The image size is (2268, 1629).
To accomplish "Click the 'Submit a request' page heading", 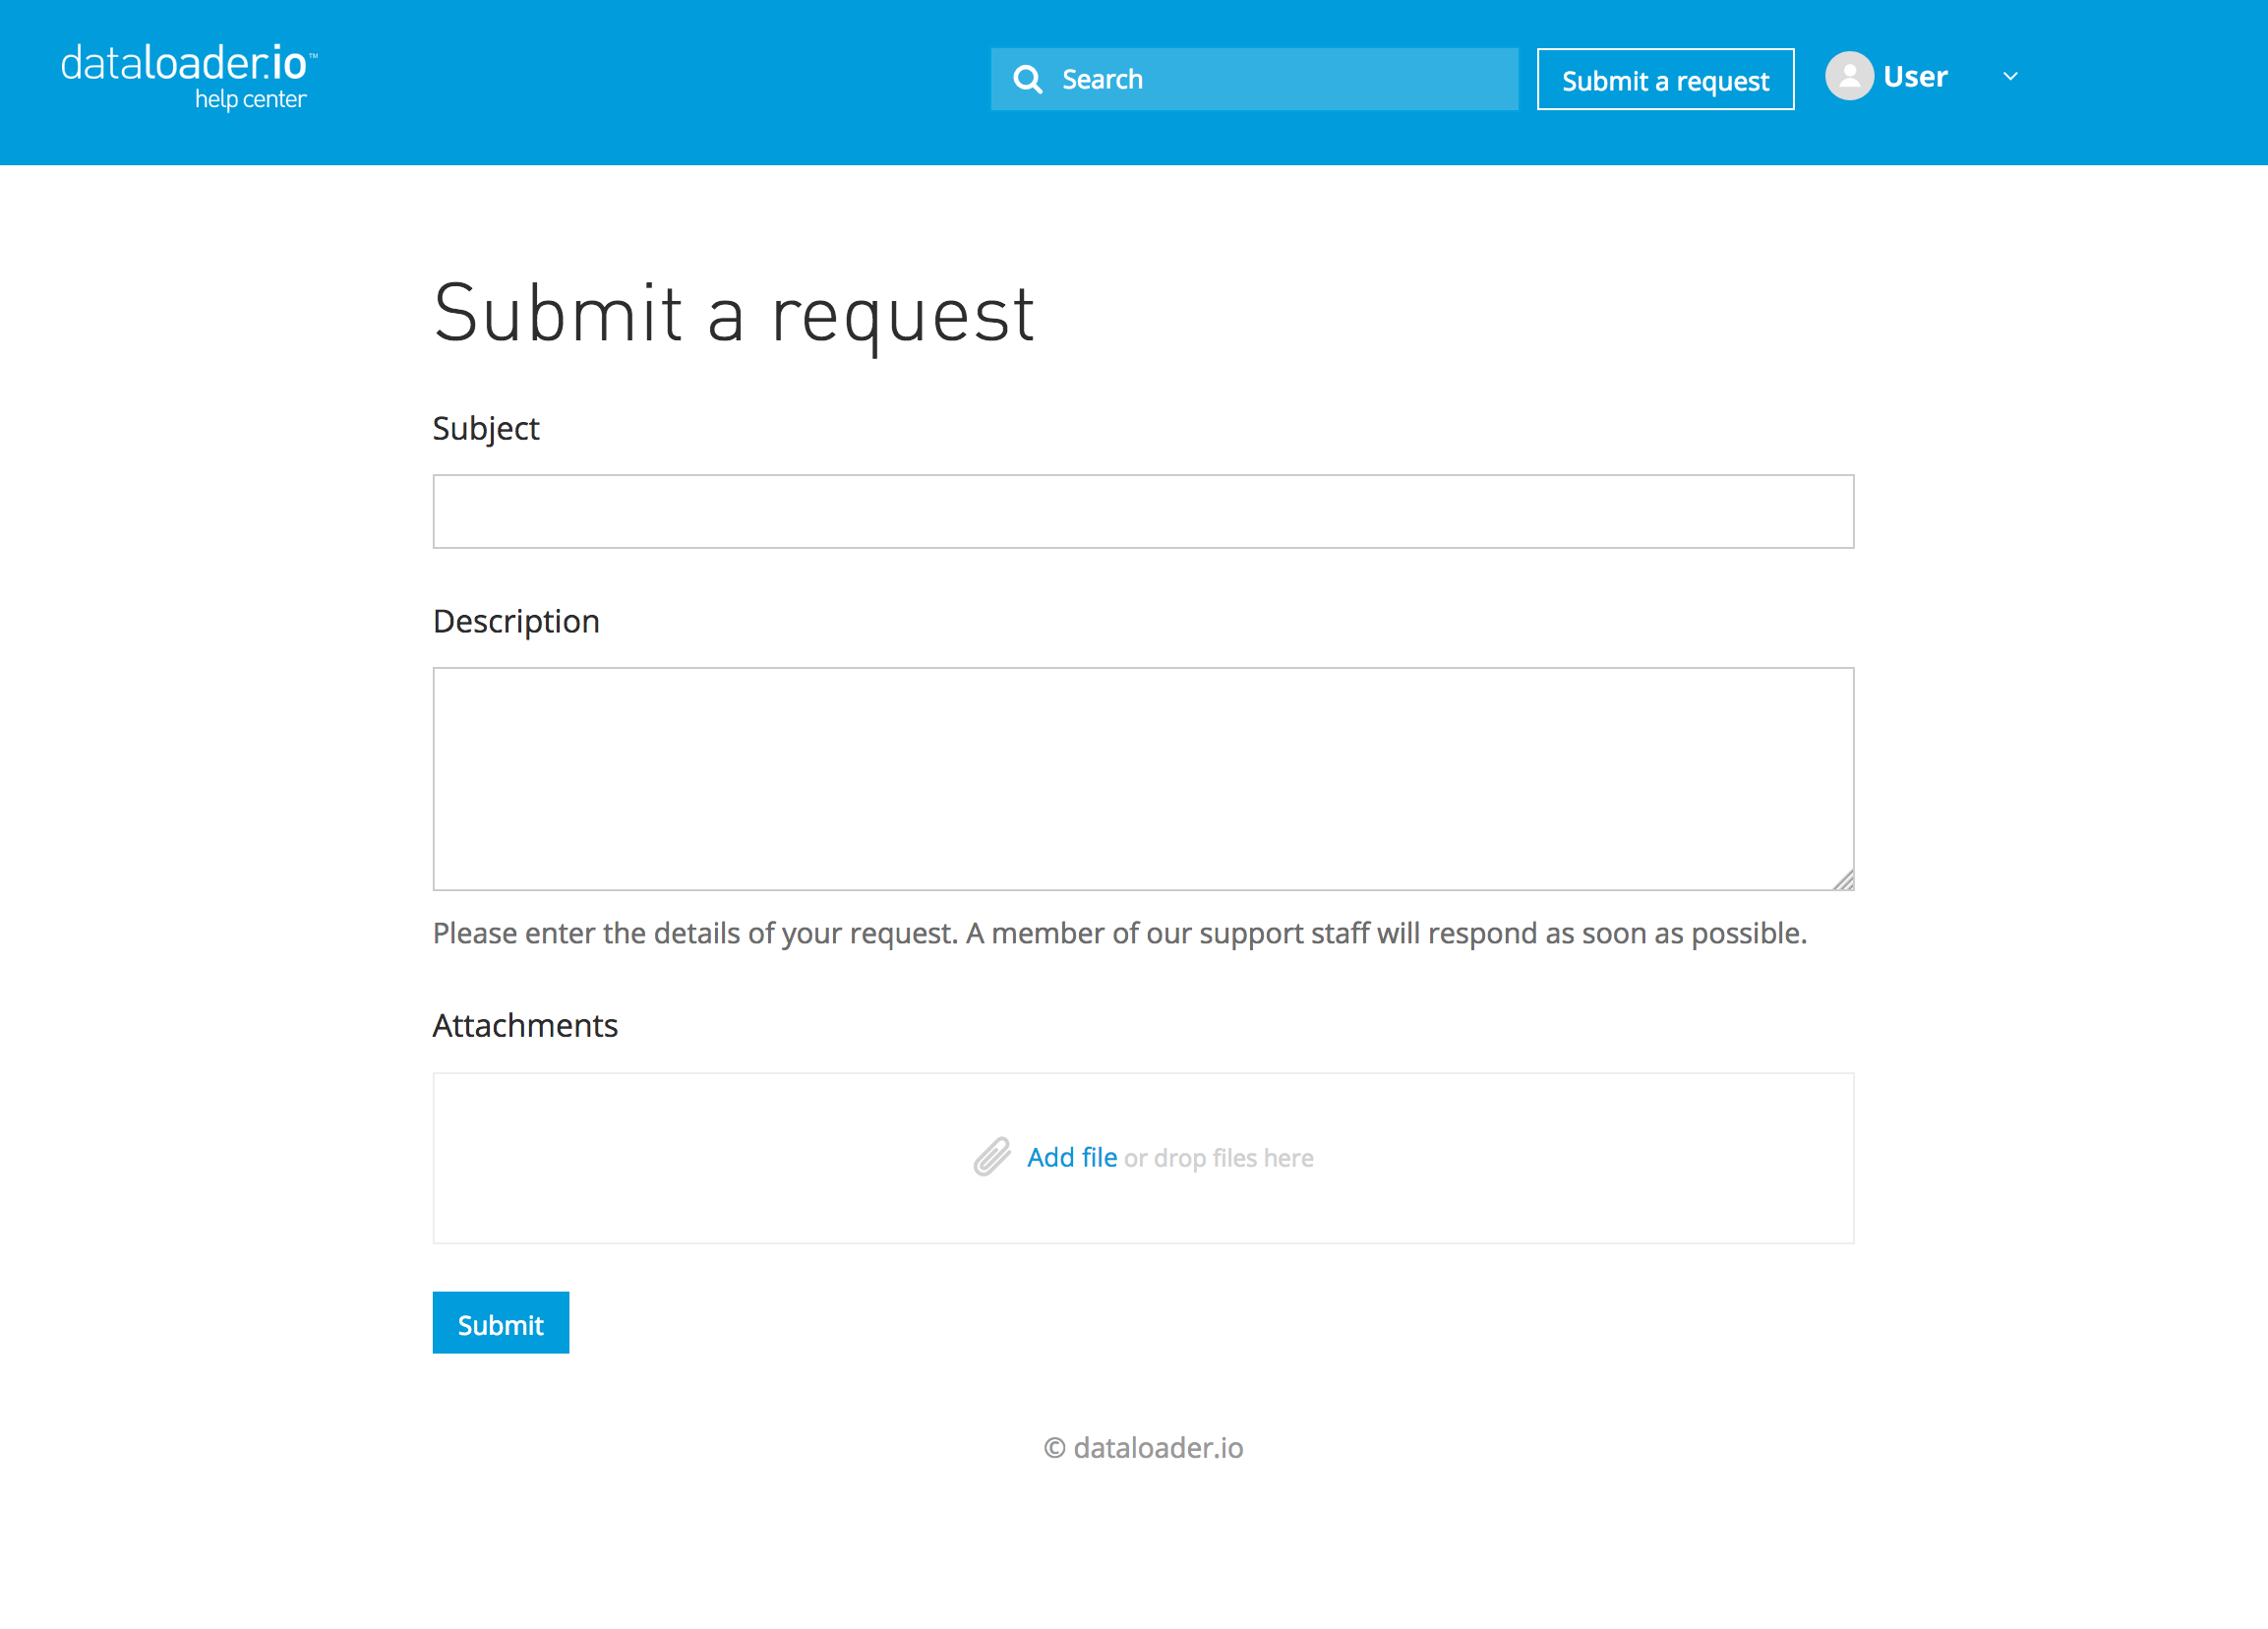I will 734,314.
